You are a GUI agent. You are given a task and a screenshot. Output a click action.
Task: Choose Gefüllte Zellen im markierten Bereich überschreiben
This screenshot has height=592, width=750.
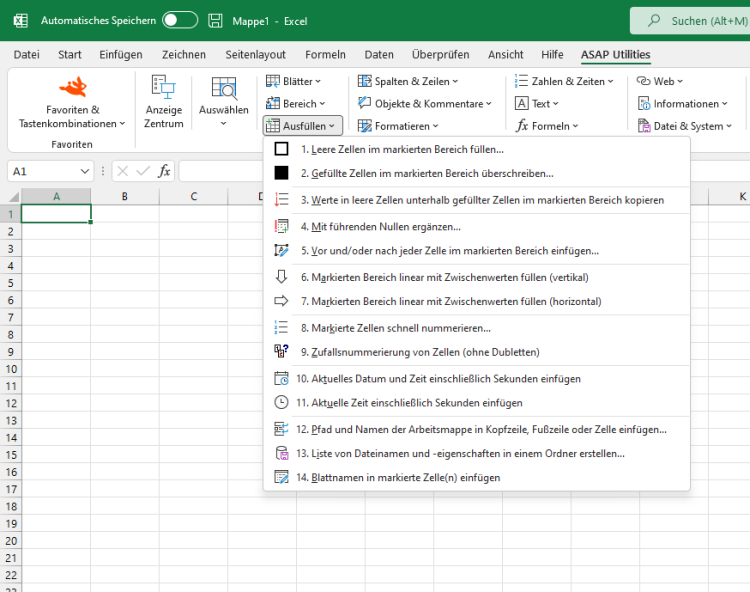tap(476, 173)
